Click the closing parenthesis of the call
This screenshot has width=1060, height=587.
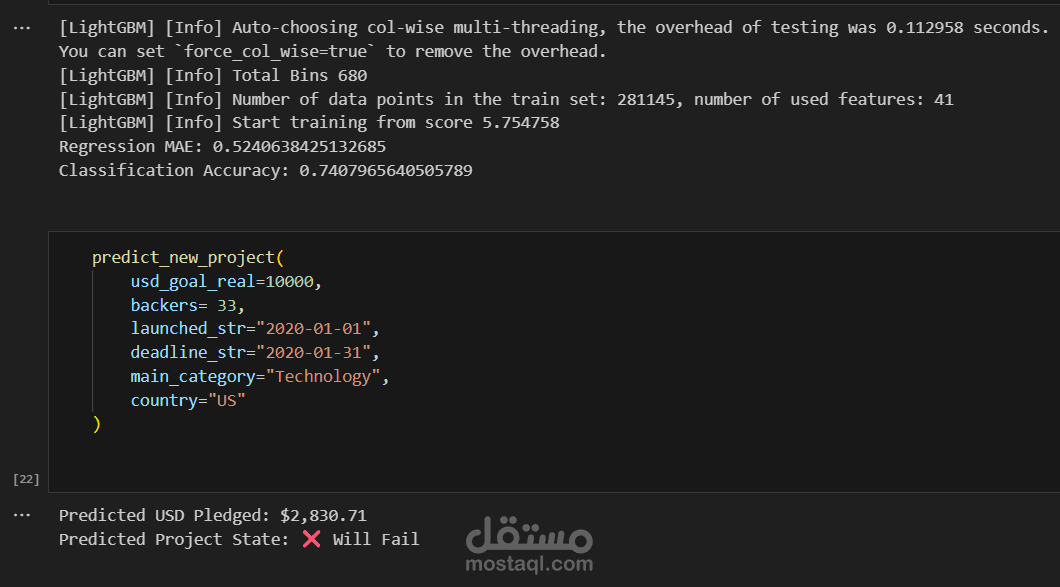pyautogui.click(x=97, y=424)
